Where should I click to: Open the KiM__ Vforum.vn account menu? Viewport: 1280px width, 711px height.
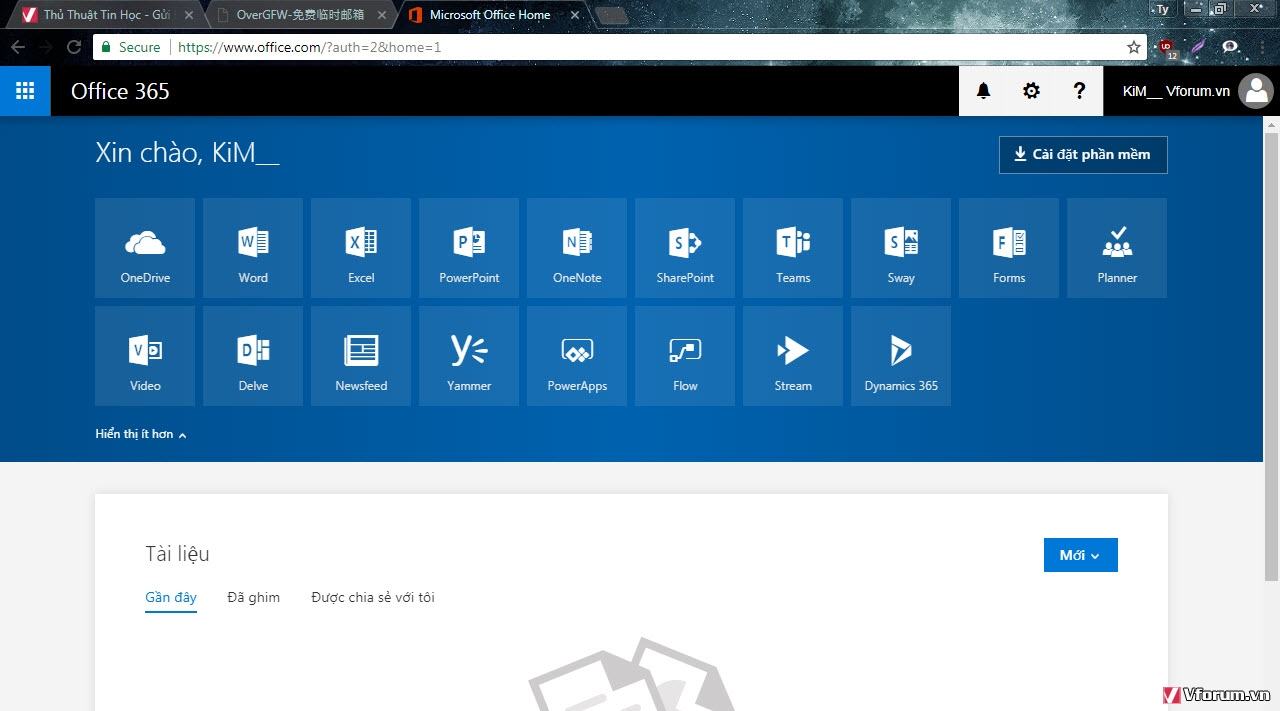pos(1190,91)
